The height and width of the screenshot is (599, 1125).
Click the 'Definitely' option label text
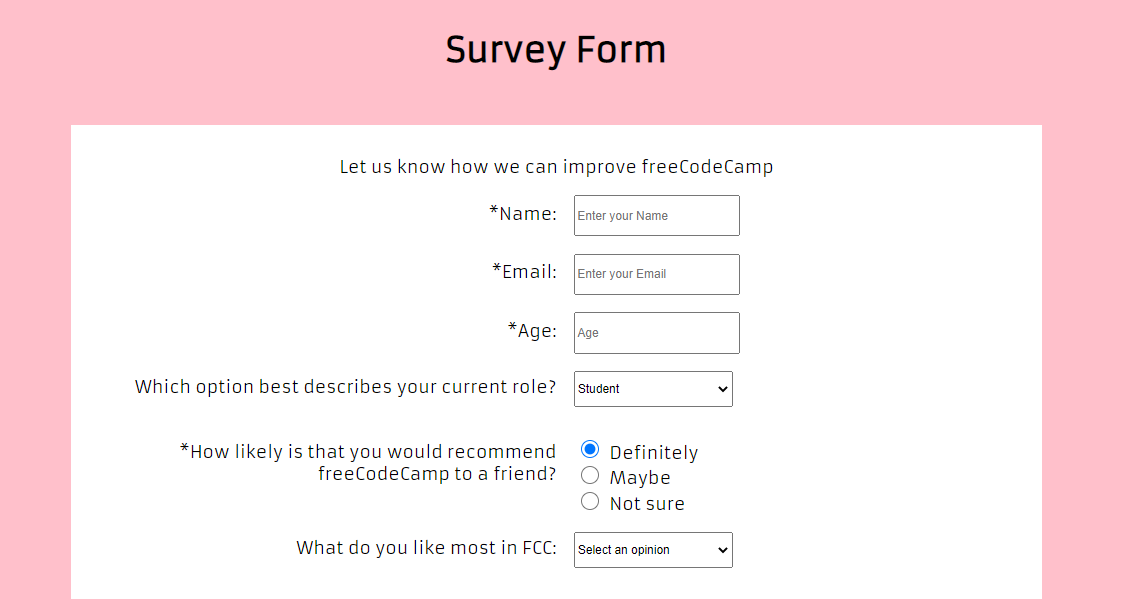pos(654,453)
